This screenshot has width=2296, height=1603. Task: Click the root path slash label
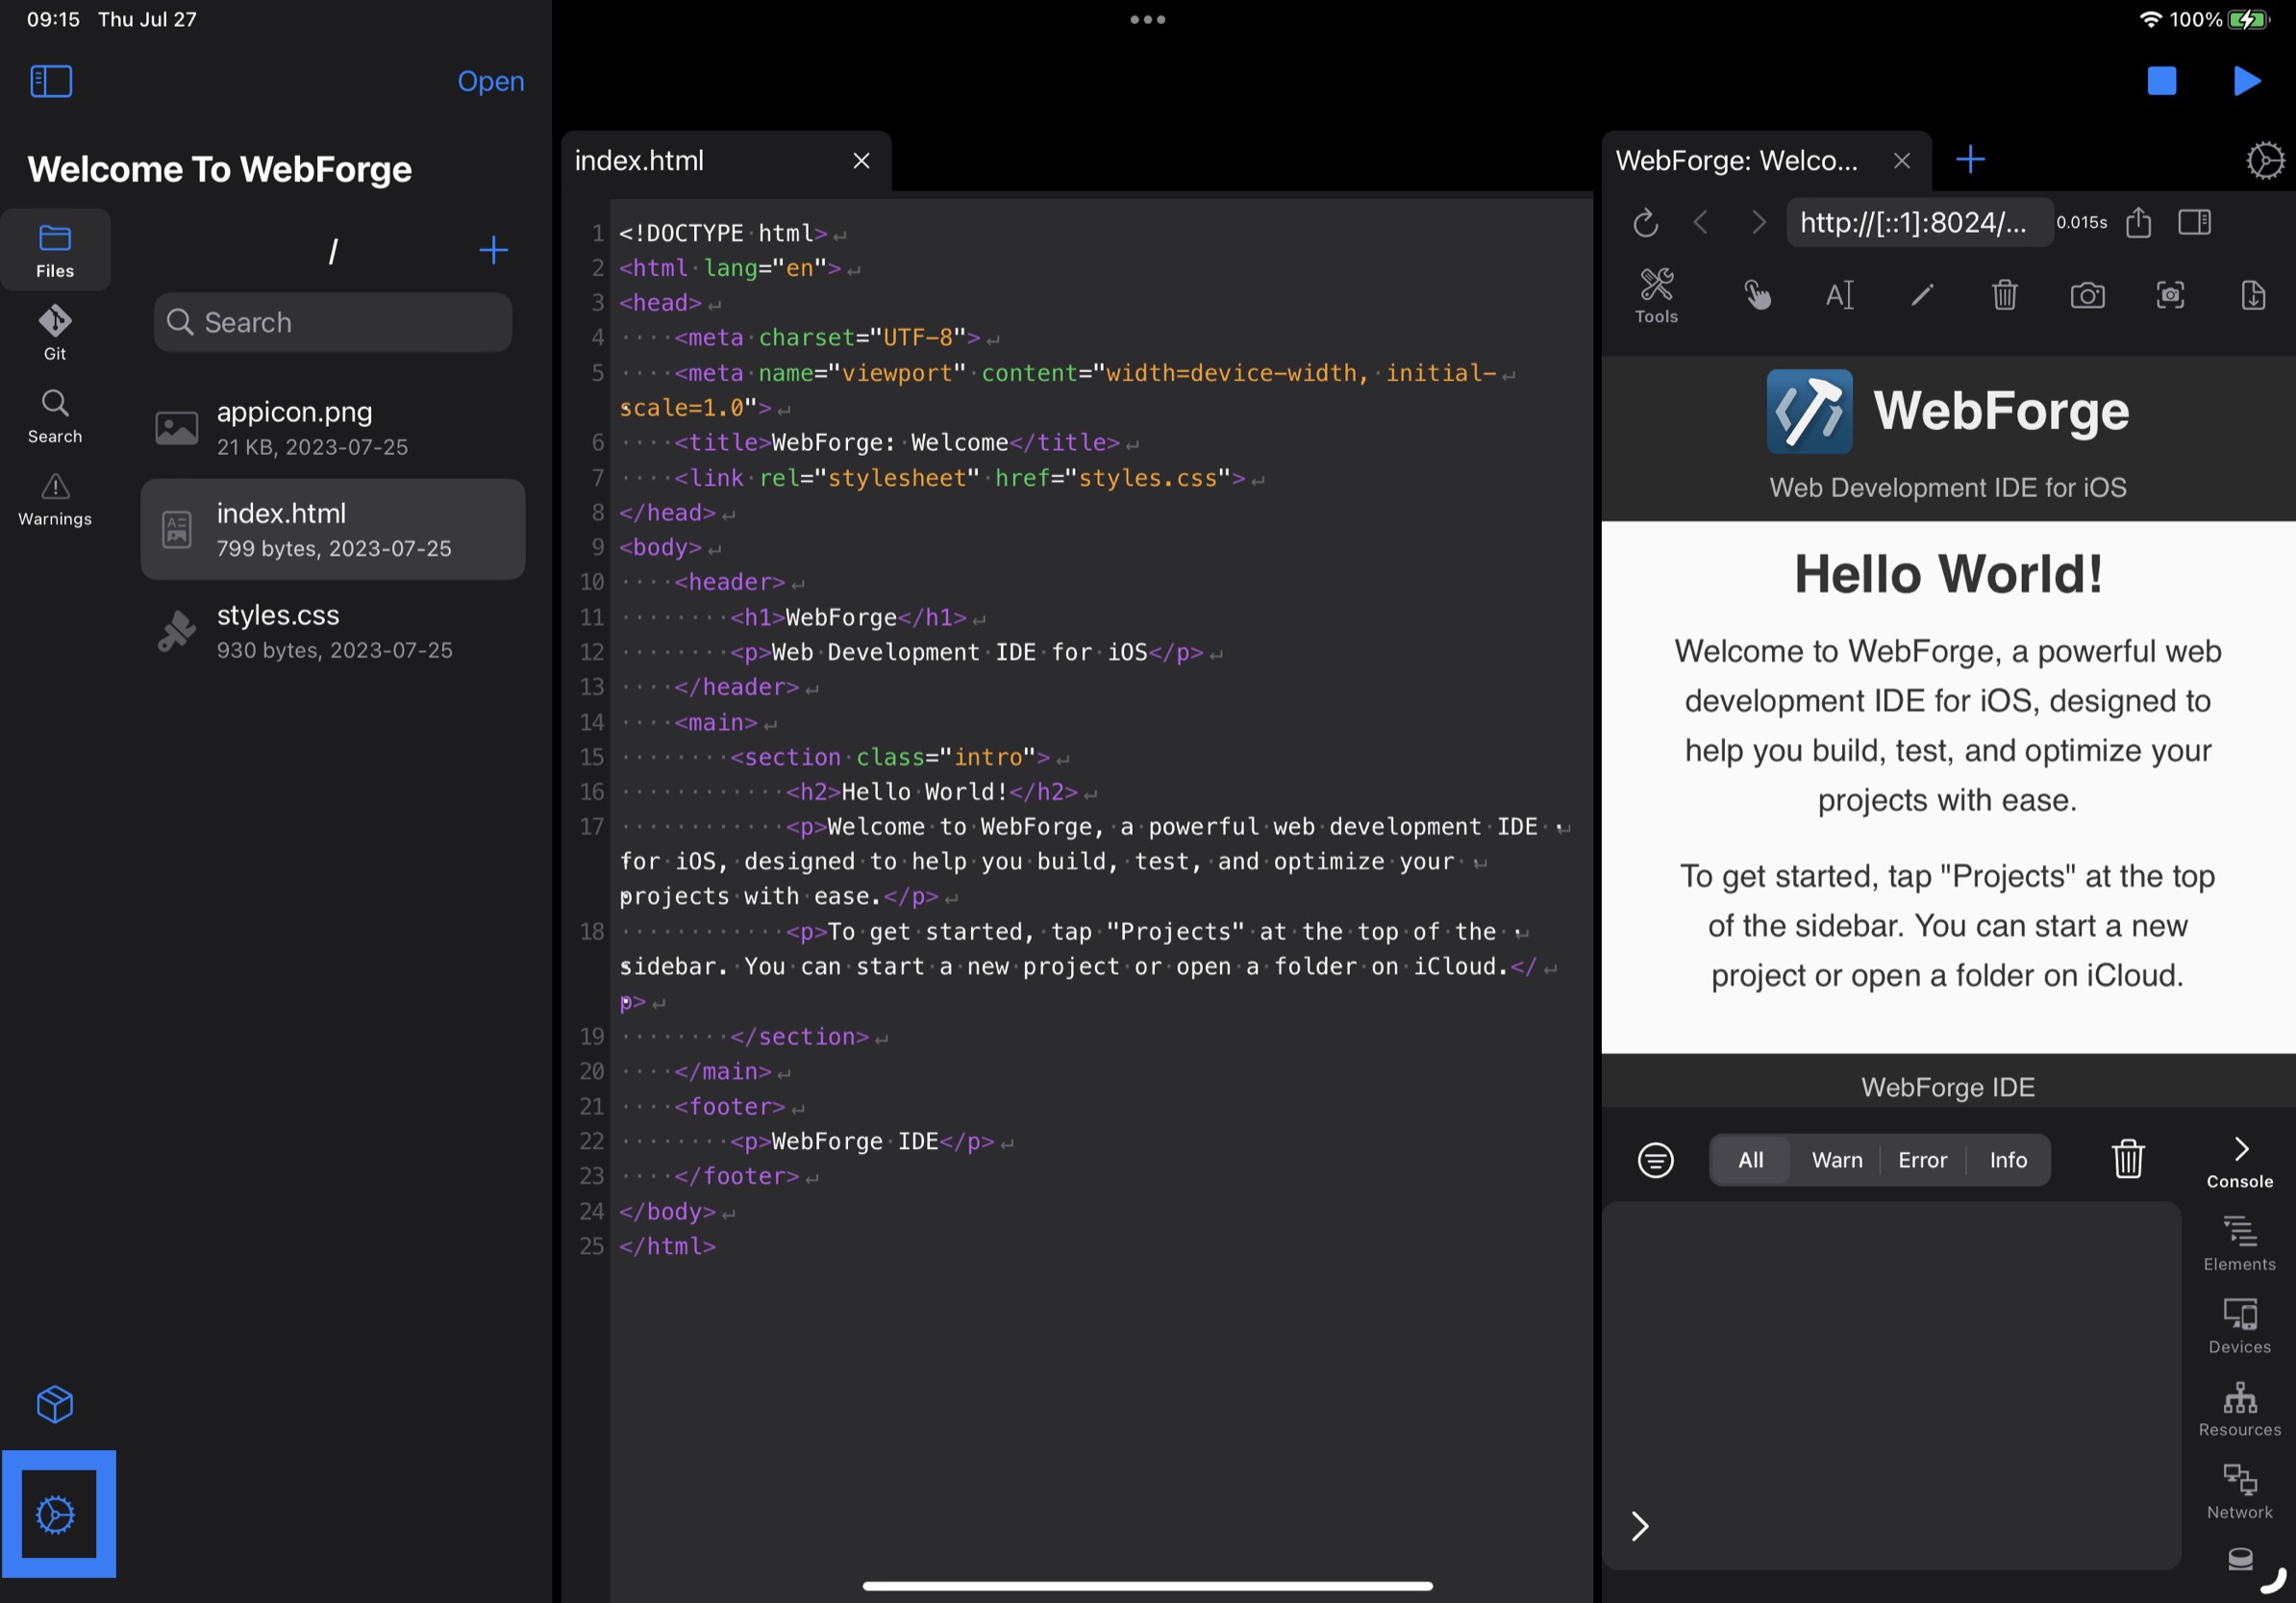coord(333,250)
